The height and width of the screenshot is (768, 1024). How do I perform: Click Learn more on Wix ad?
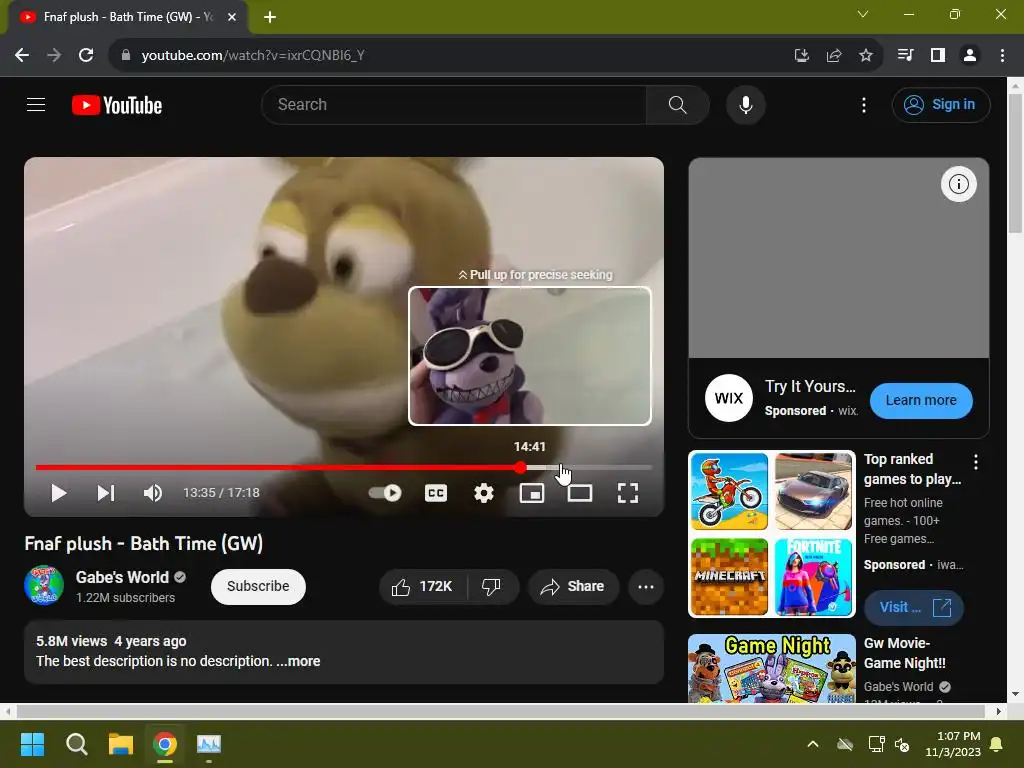921,400
